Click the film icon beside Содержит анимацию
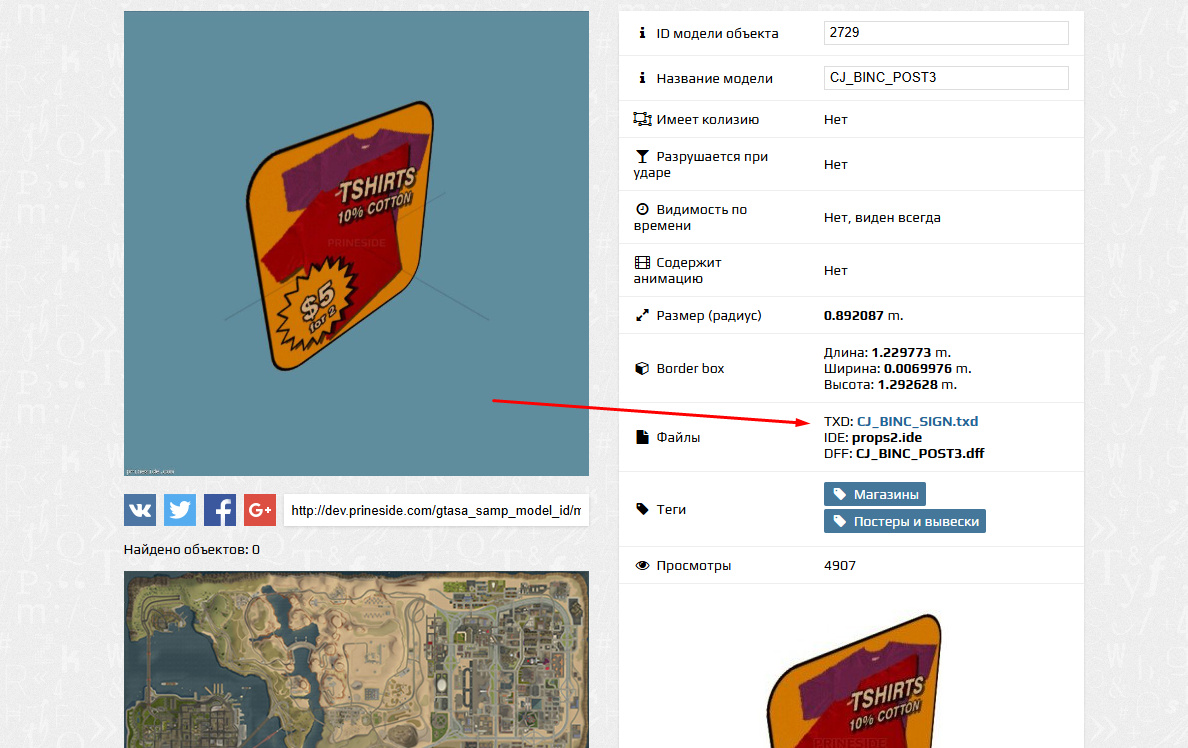This screenshot has height=748, width=1188. tap(642, 263)
